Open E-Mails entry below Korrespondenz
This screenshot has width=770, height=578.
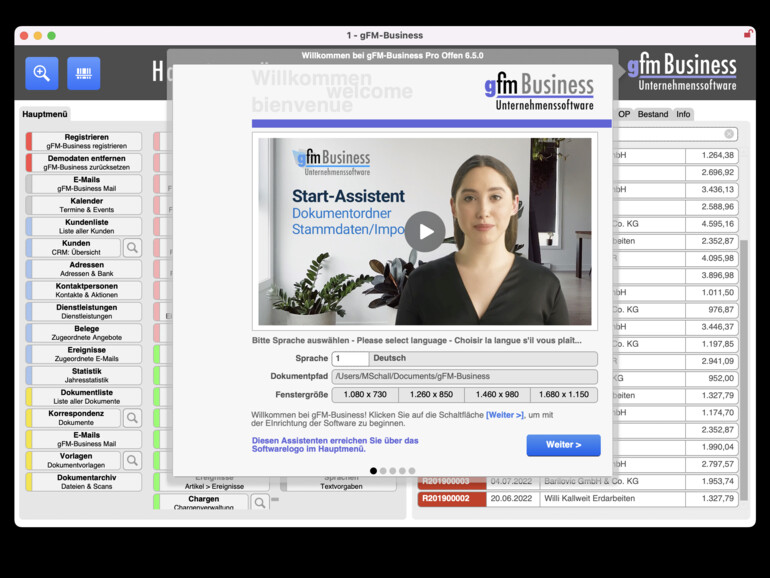click(84, 439)
